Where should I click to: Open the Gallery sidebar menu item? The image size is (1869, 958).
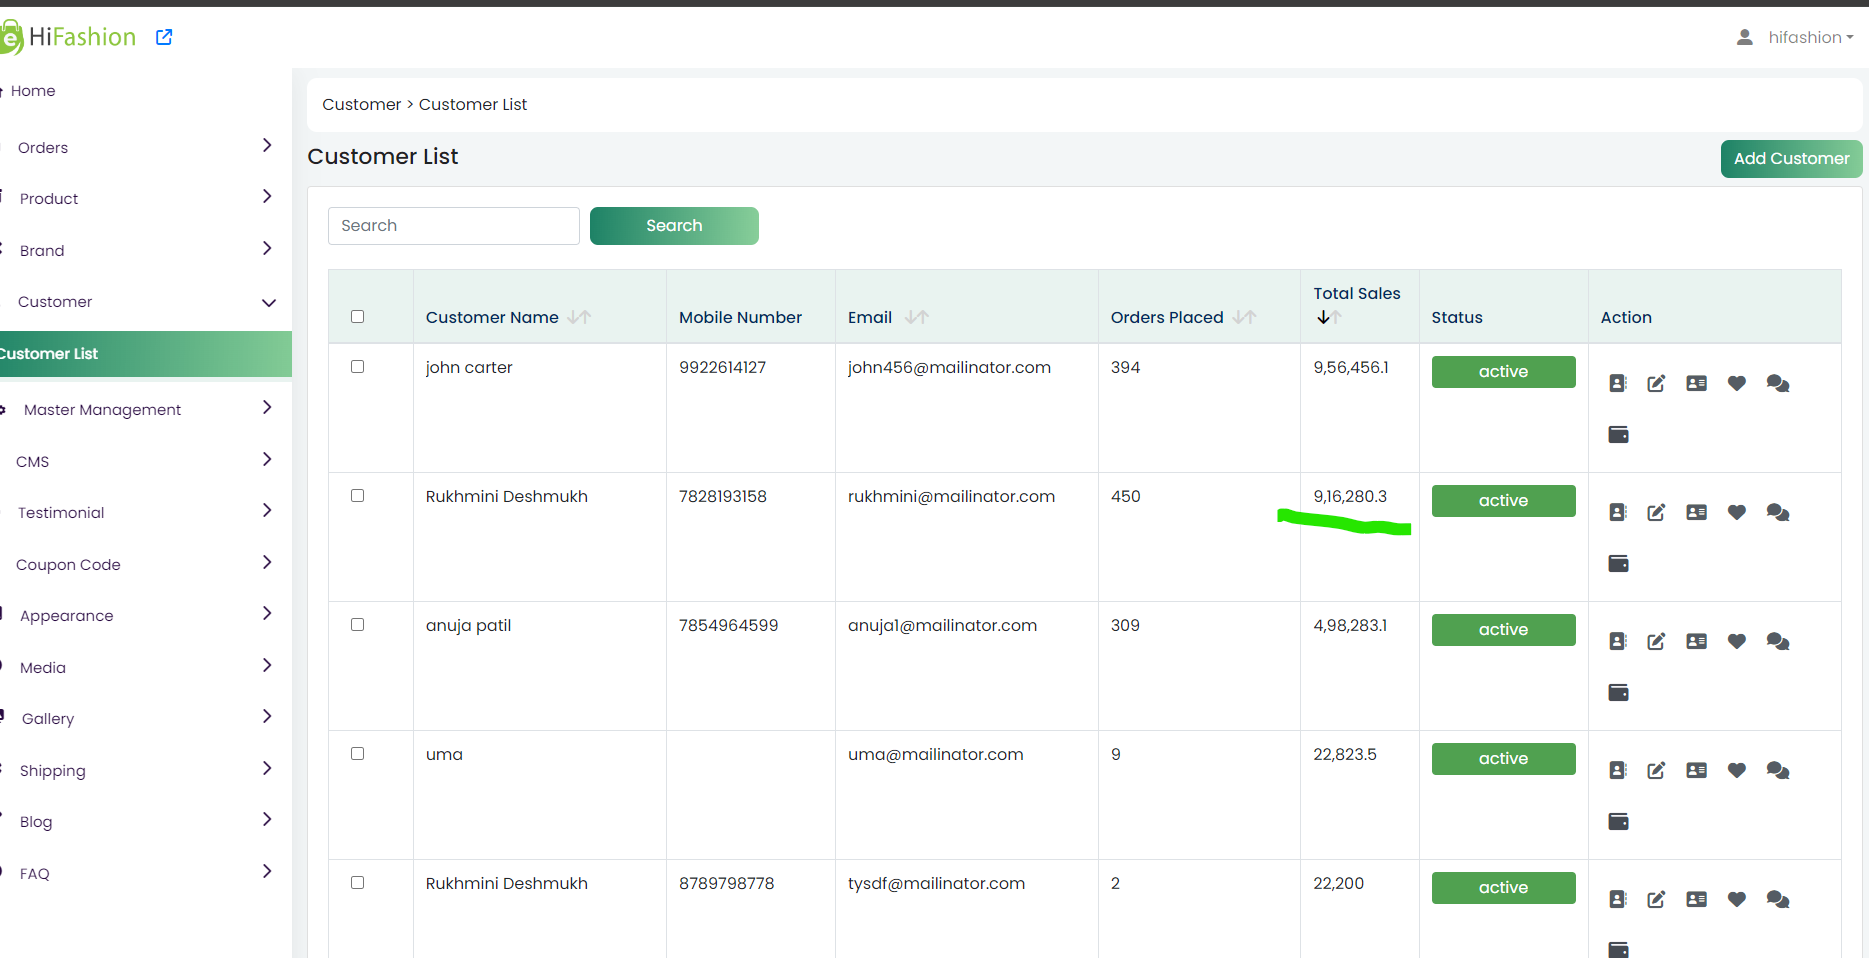coord(48,719)
